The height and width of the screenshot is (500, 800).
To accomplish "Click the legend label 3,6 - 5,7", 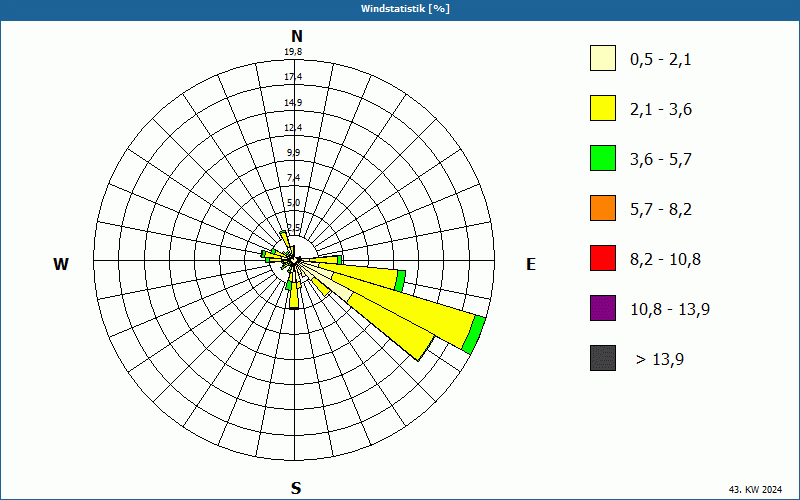I will (661, 160).
